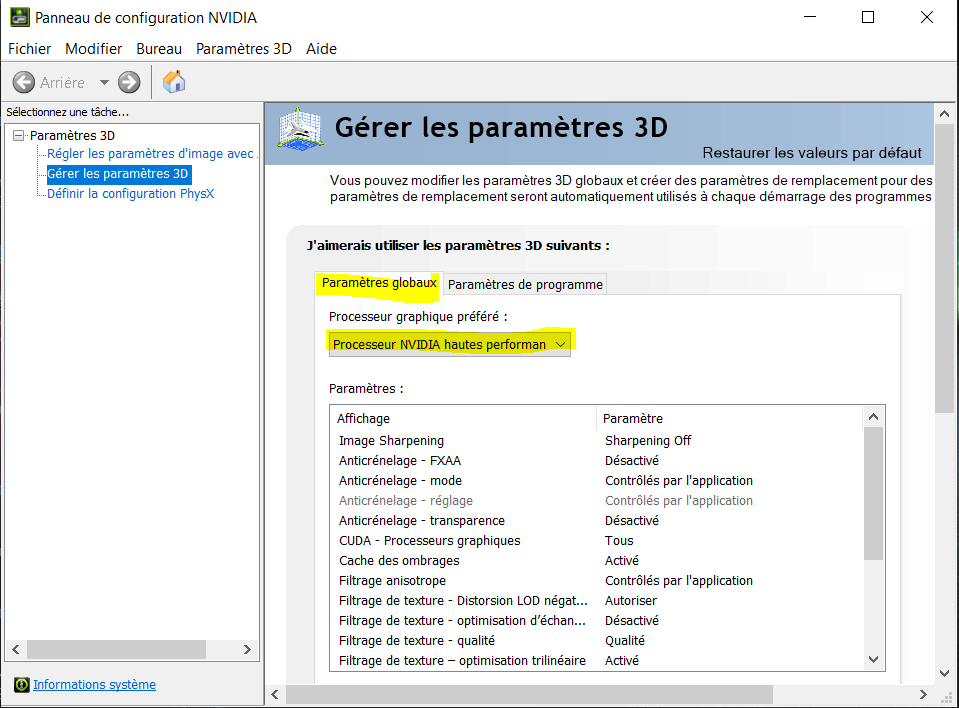Screen dimensions: 959x708
Task: Click settings list scroll down arrow
Action: (x=873, y=660)
